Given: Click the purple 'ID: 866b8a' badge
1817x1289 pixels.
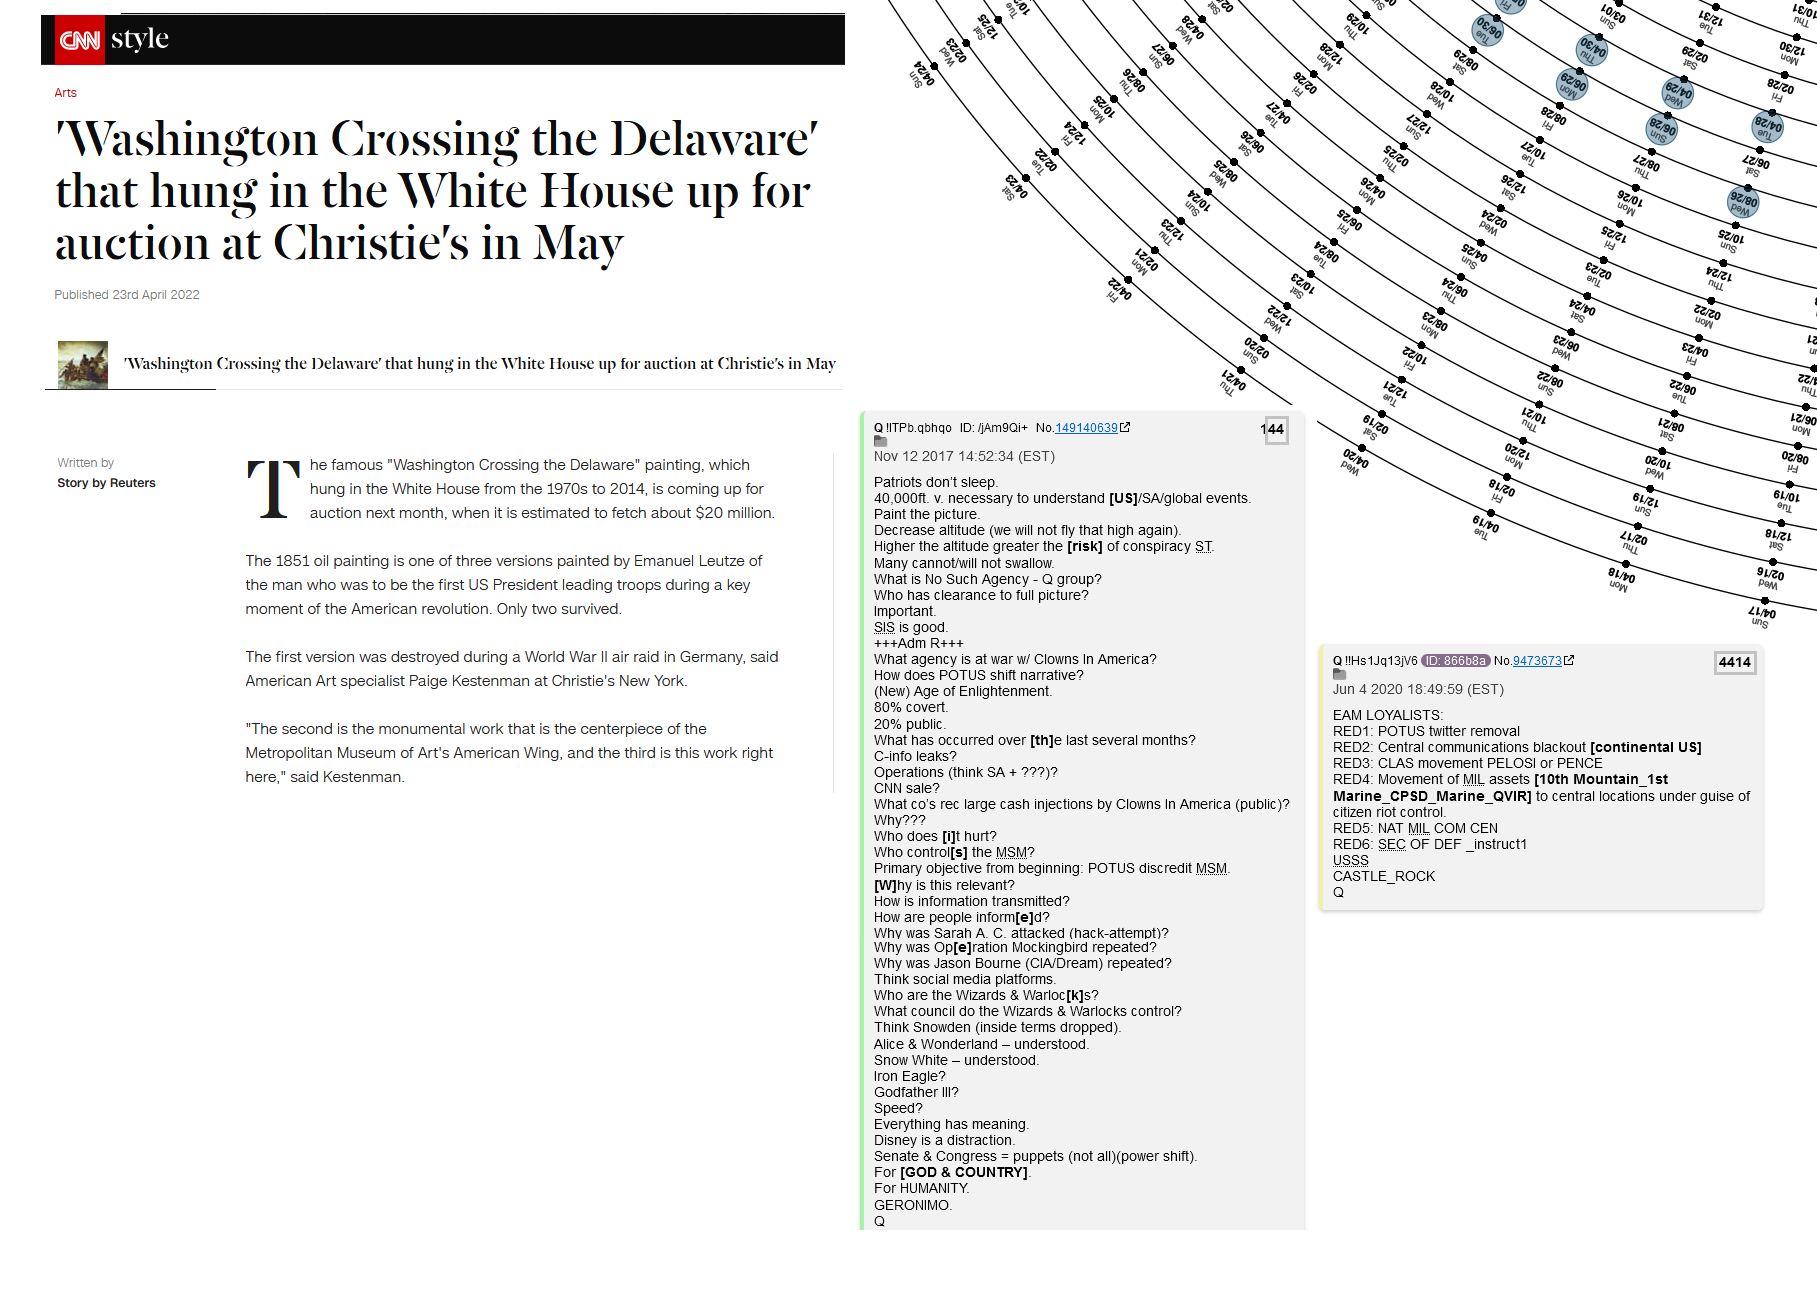Looking at the screenshot, I should [x=1456, y=661].
